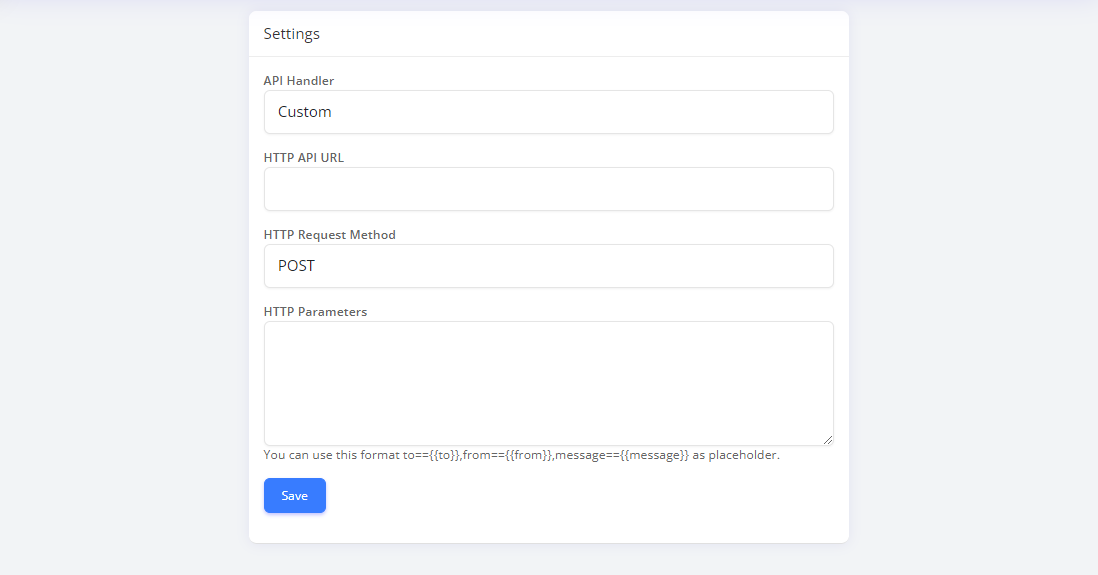
Task: Click the HTTP API URL label
Action: pyautogui.click(x=303, y=158)
